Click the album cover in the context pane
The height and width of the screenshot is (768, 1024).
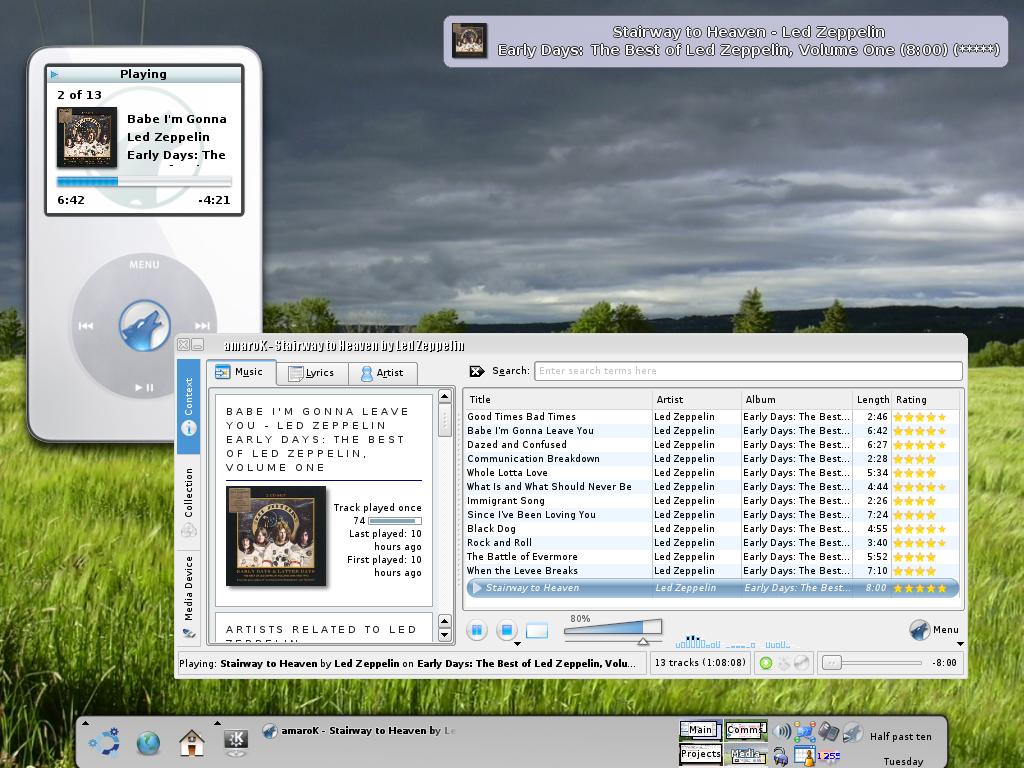(276, 536)
